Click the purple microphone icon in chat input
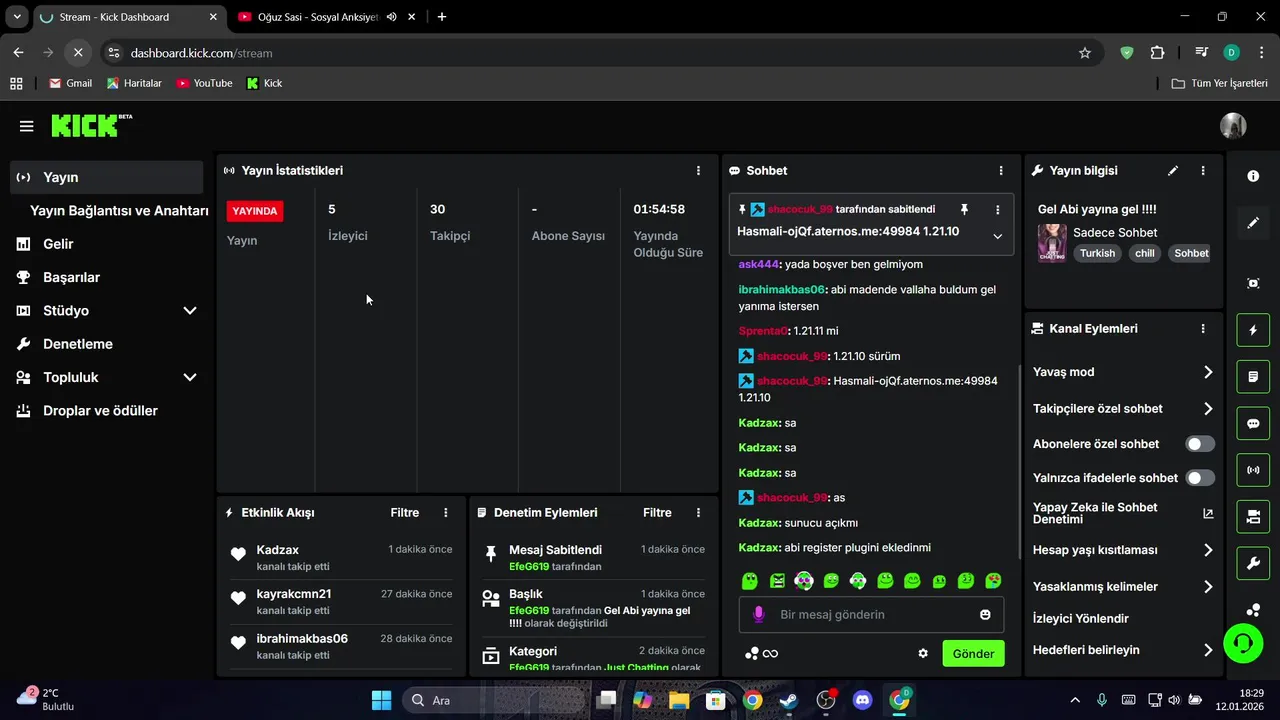This screenshot has height=720, width=1280. (758, 614)
